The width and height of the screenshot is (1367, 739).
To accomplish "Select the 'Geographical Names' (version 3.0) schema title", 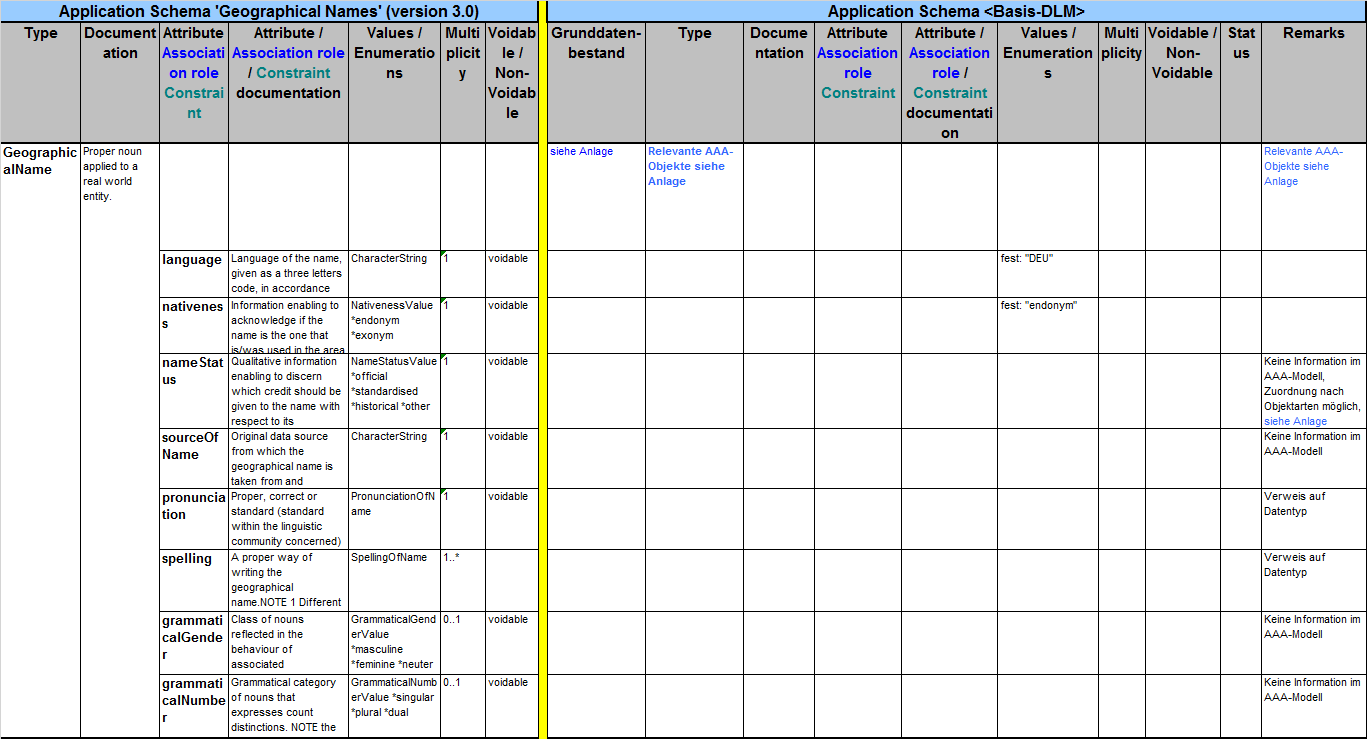I will (x=269, y=11).
